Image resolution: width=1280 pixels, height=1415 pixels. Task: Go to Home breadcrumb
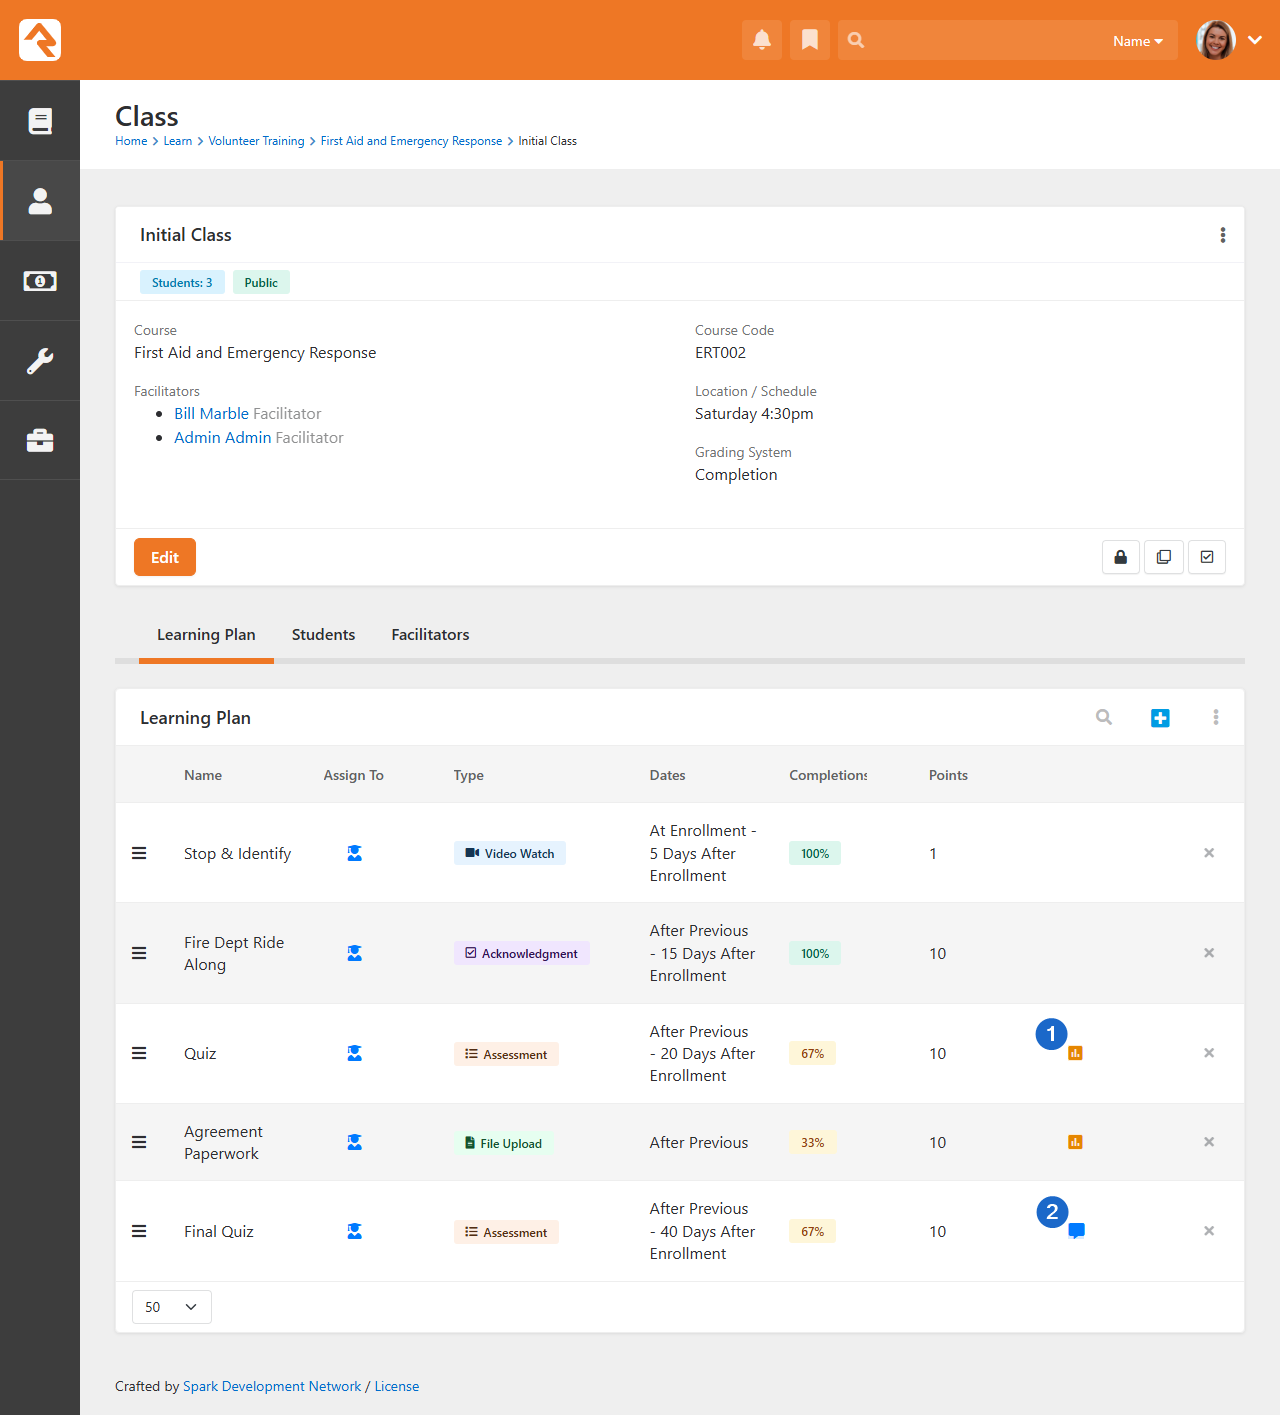pyautogui.click(x=131, y=141)
